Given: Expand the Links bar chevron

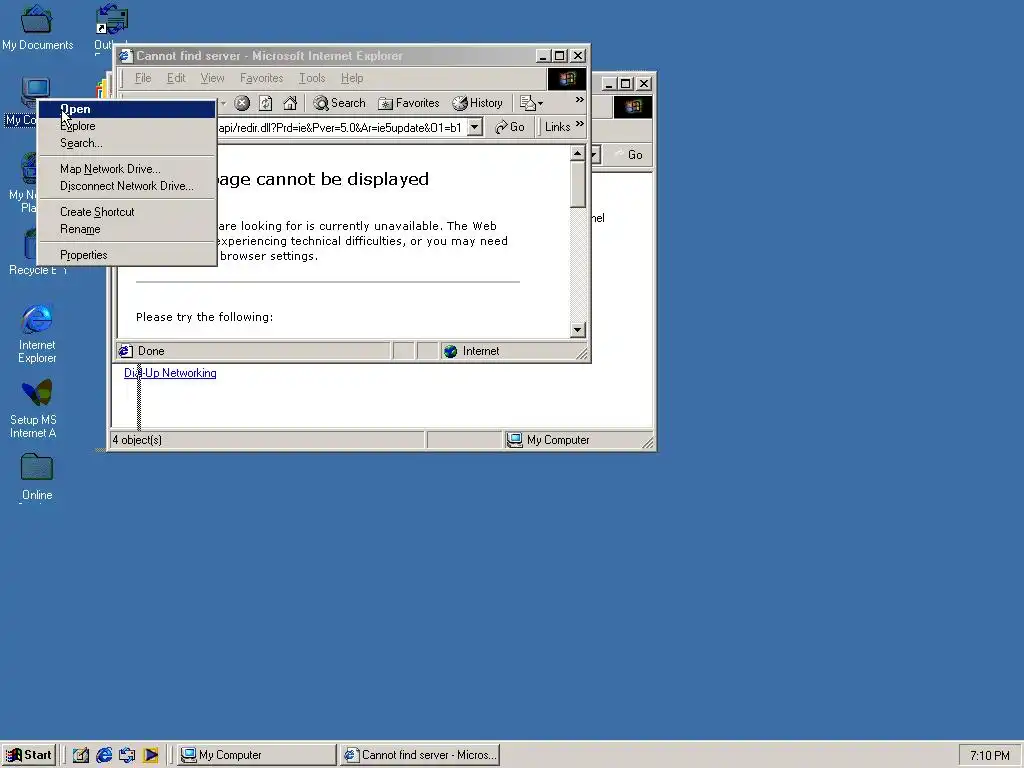Looking at the screenshot, I should 579,124.
